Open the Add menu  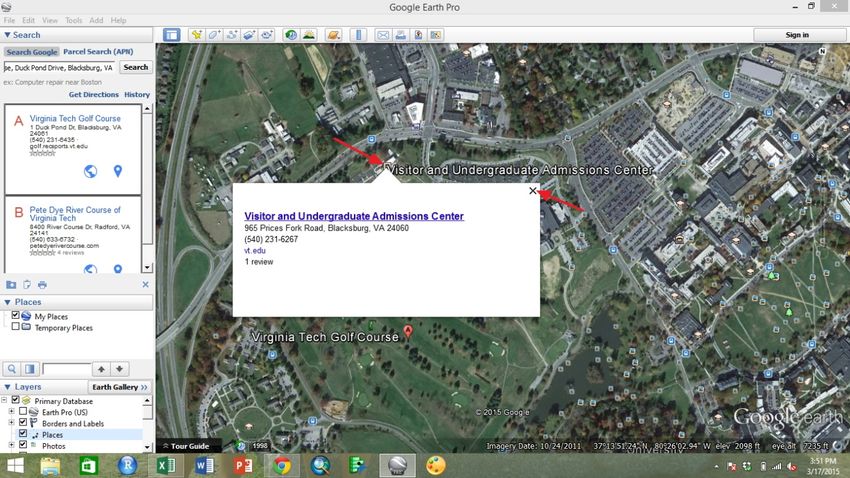96,20
